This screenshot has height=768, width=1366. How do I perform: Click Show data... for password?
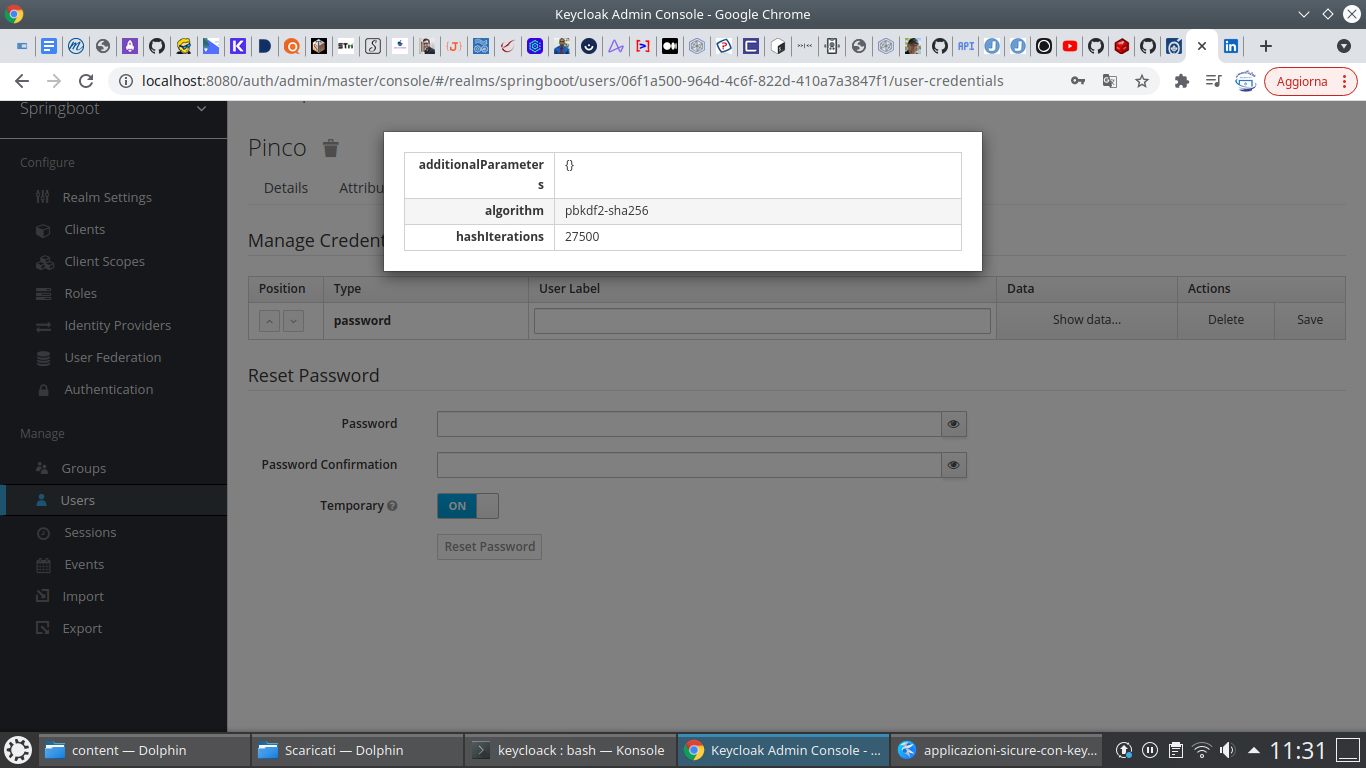pos(1087,320)
